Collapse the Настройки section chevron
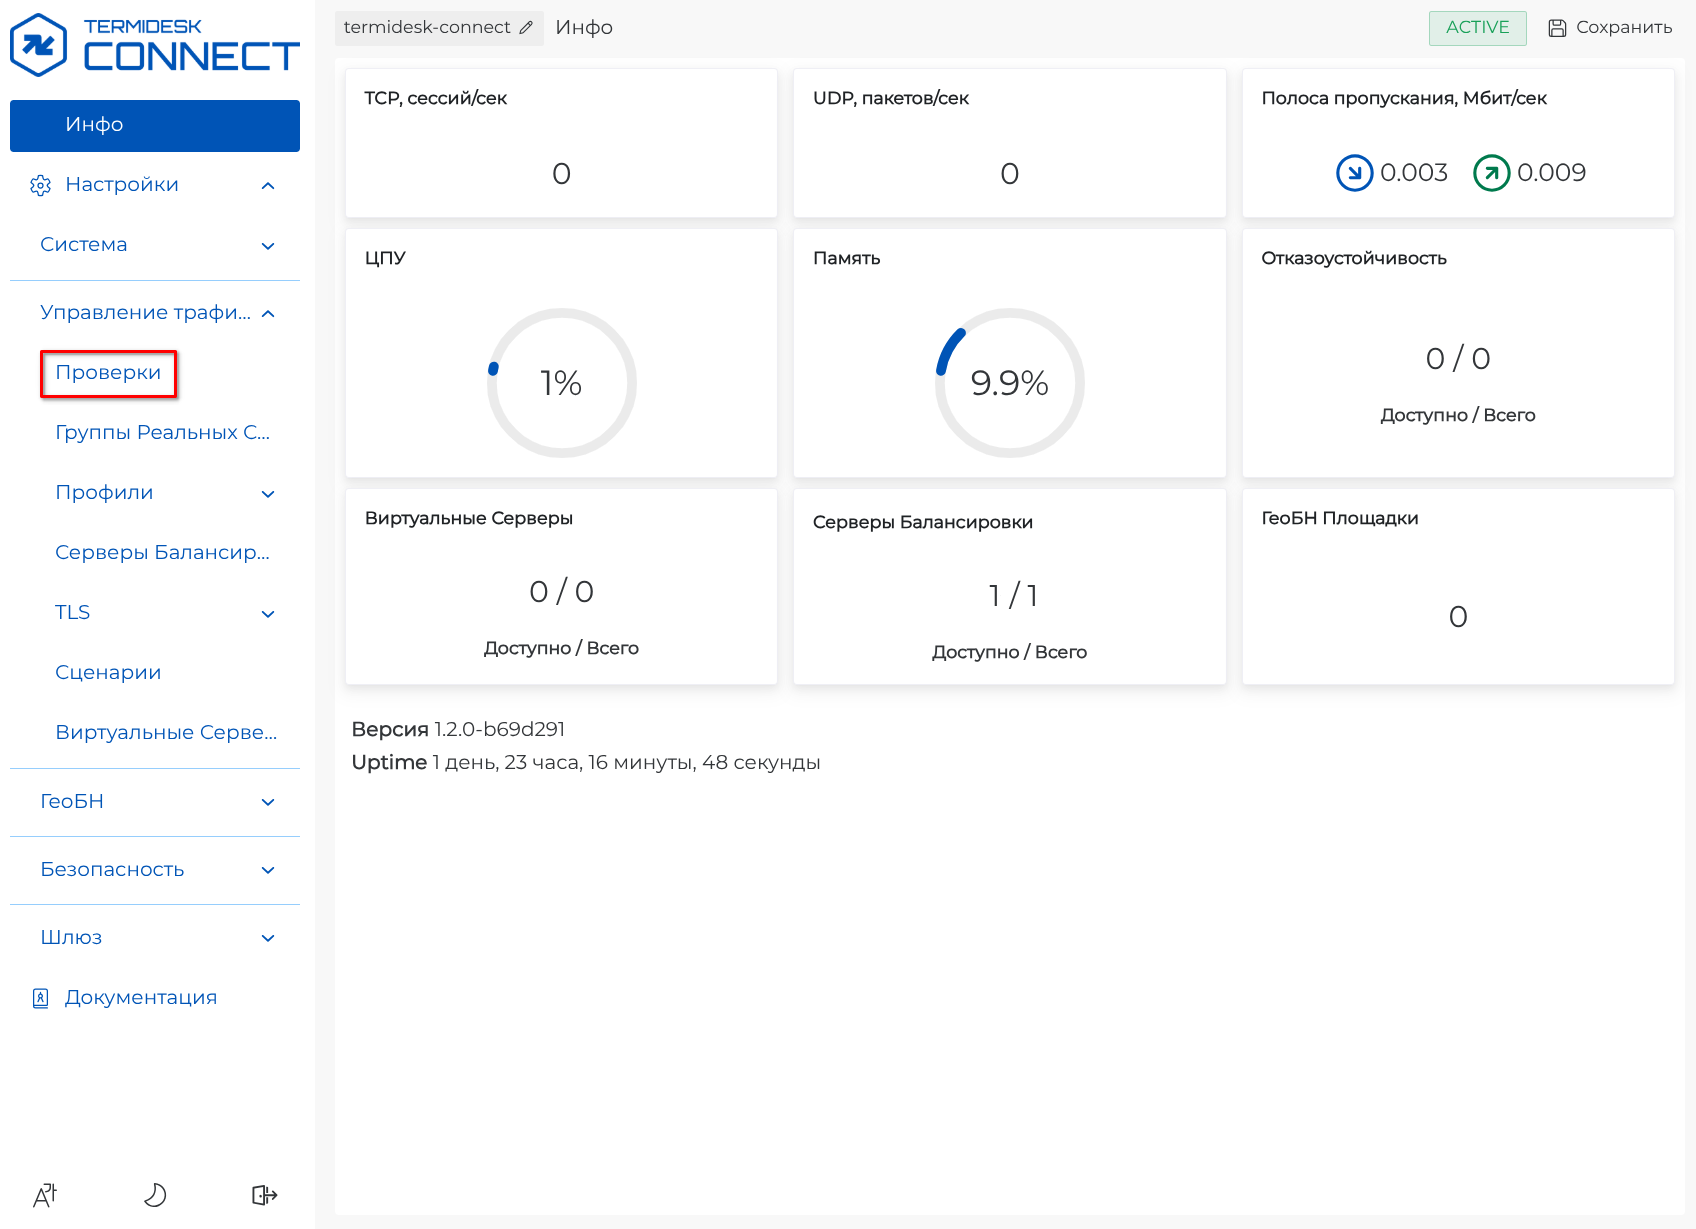 268,186
